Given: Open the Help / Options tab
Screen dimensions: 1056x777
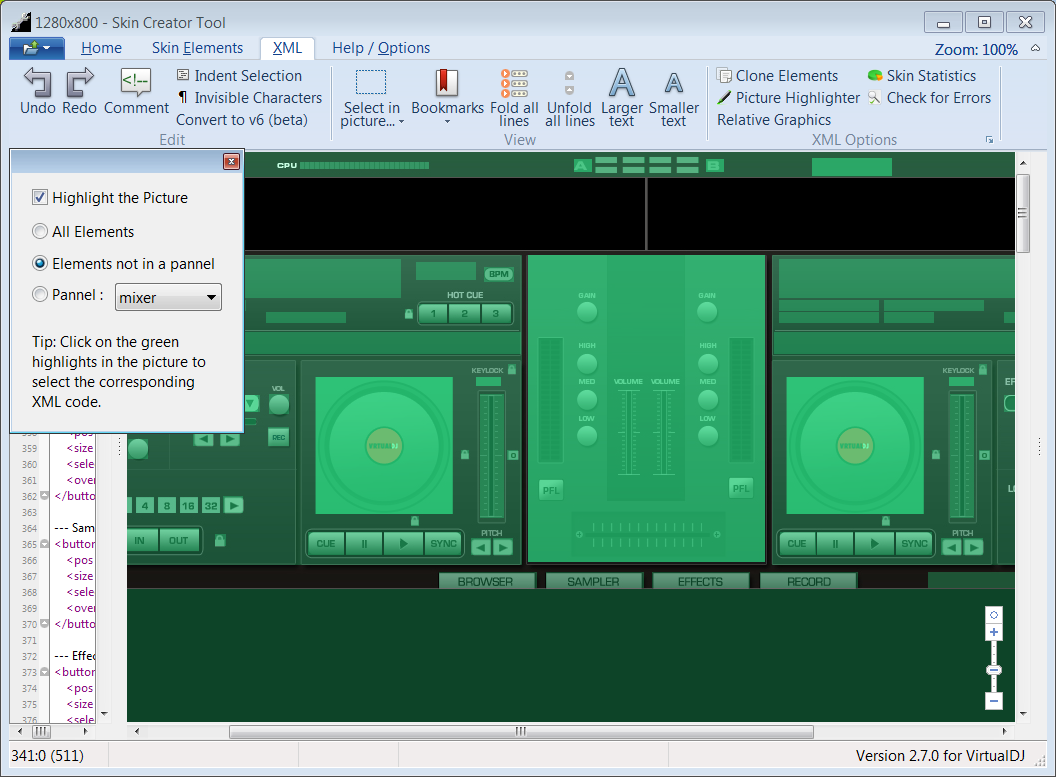Looking at the screenshot, I should 381,48.
